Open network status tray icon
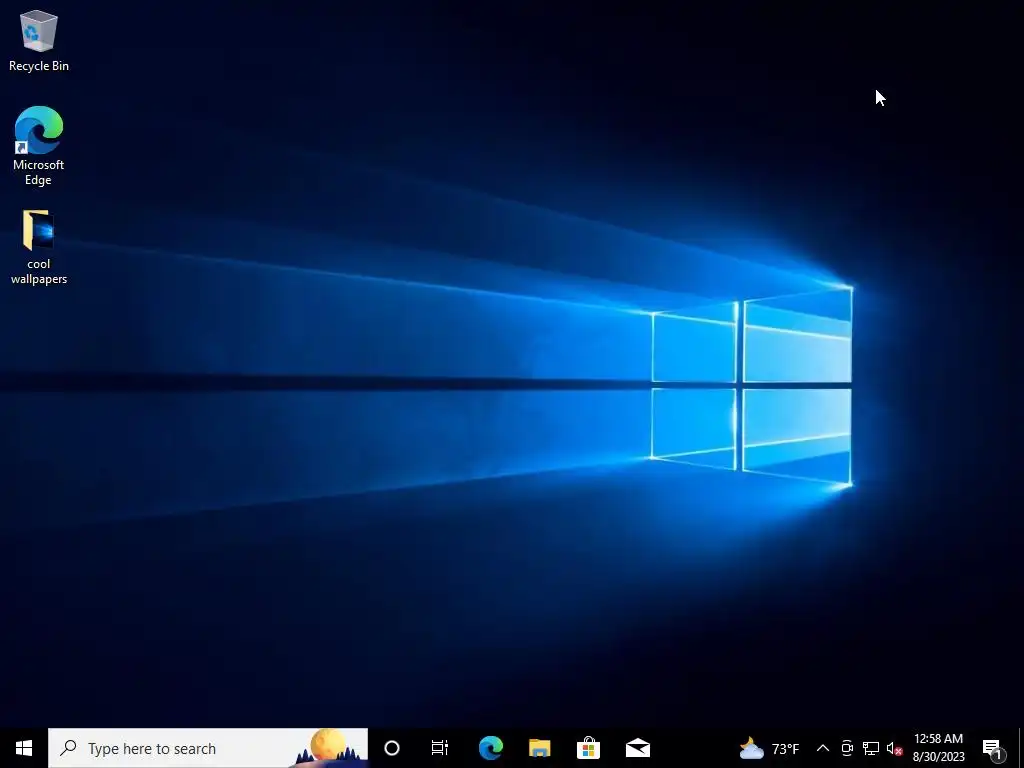This screenshot has width=1024, height=768. point(871,748)
